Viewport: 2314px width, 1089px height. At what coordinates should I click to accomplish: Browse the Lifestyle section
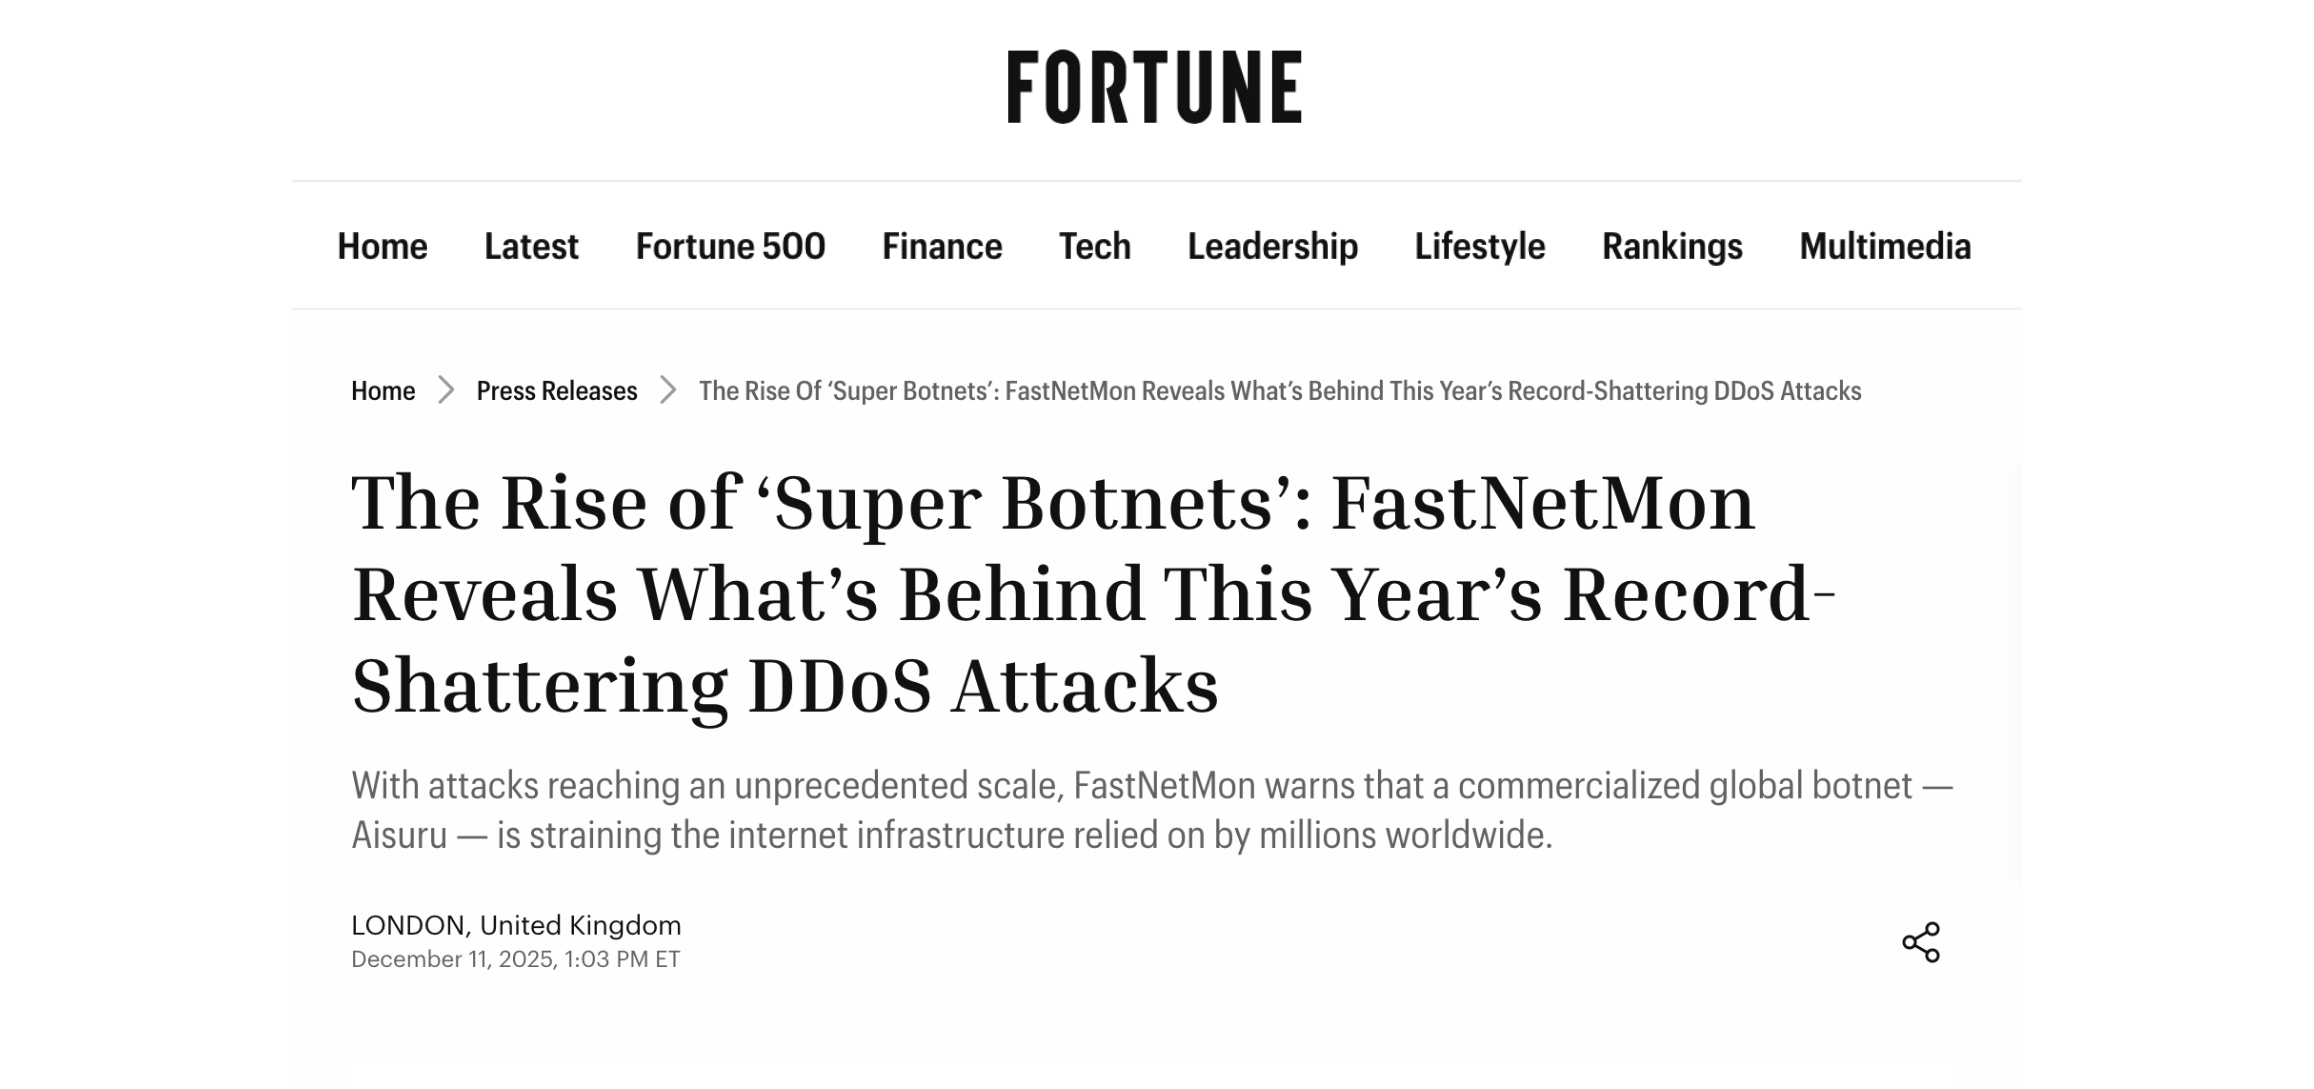point(1478,246)
